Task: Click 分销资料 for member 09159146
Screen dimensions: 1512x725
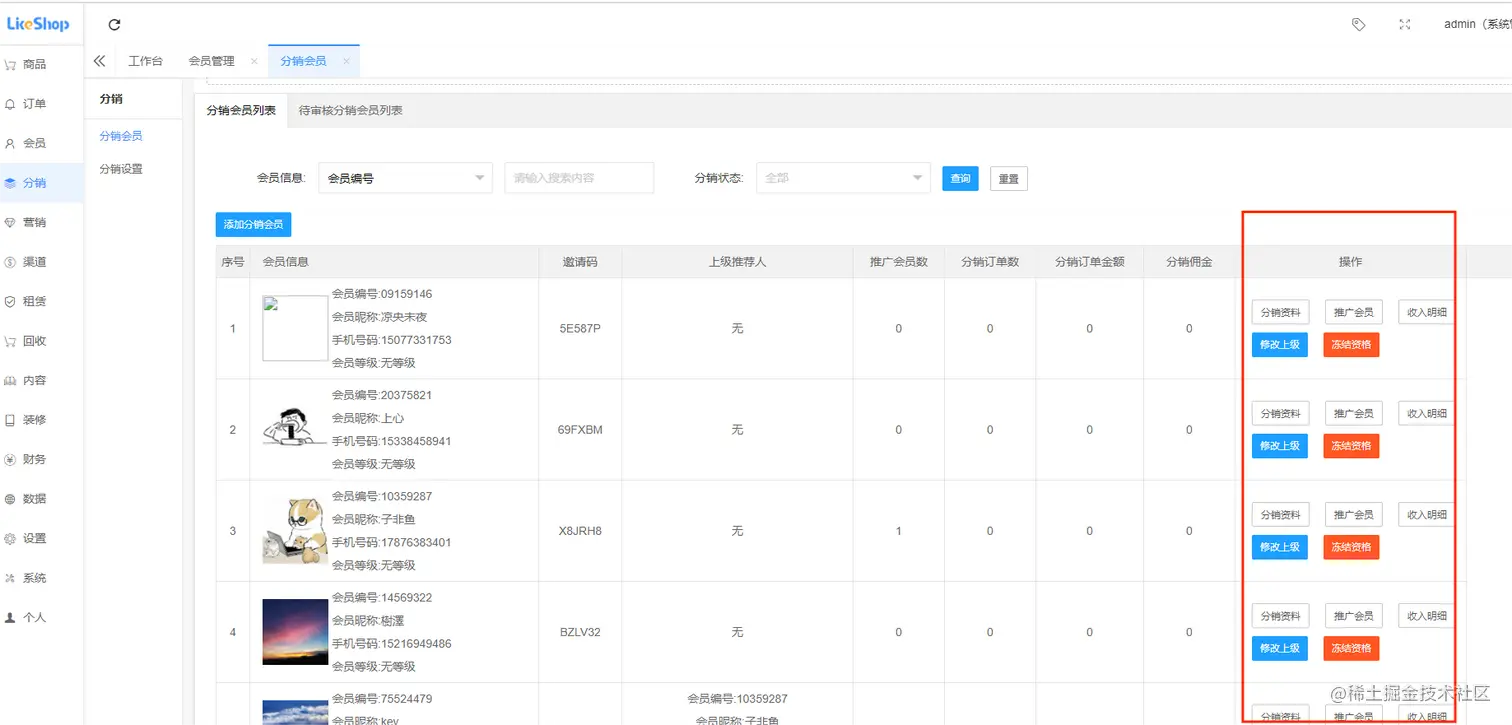Action: point(1280,312)
